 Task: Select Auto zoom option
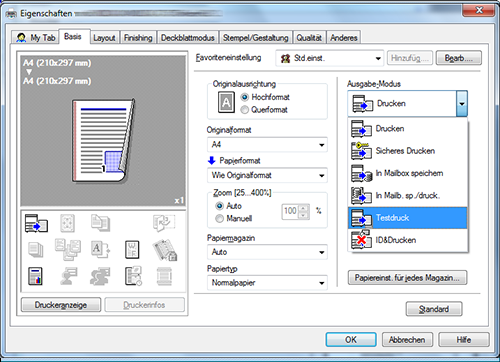(x=228, y=206)
